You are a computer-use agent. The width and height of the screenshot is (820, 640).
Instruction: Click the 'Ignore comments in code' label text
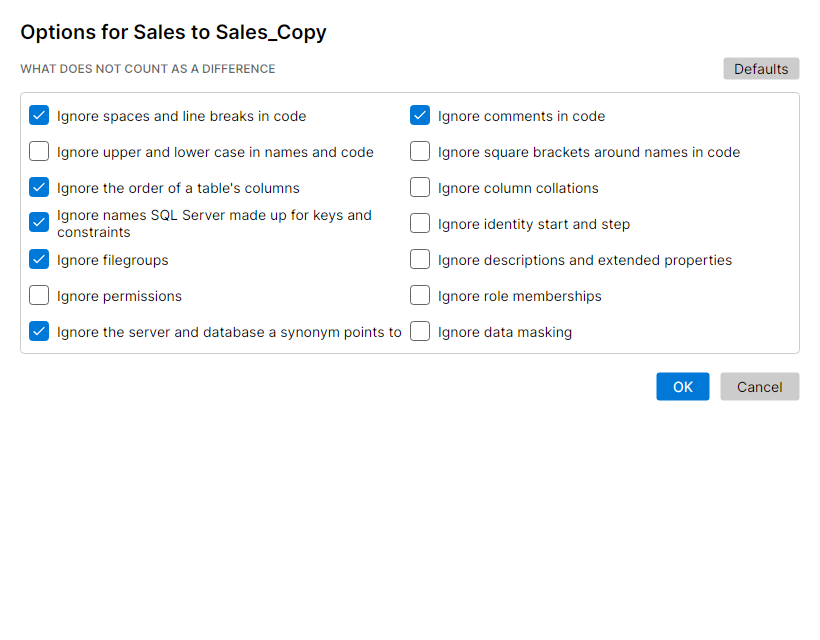521,116
